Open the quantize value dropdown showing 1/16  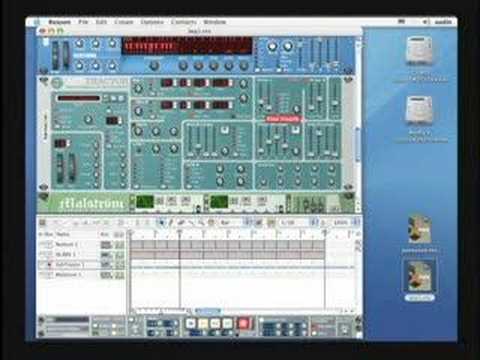pos(299,223)
